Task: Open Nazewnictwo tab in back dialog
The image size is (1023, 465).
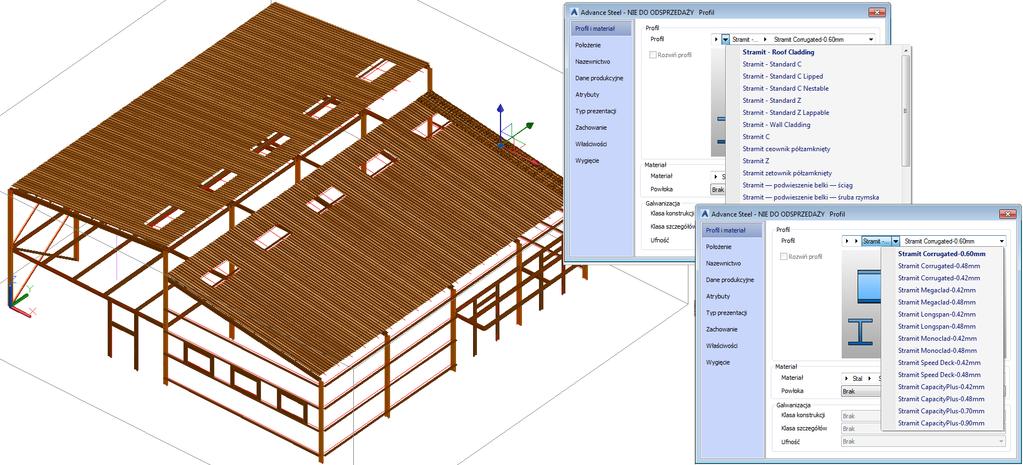Action: 592,61
